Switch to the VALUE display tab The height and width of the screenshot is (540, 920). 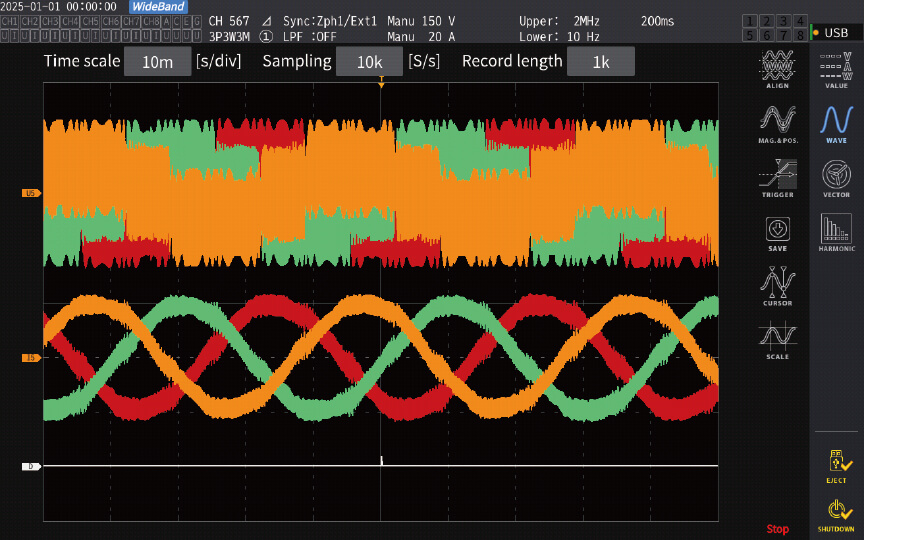point(836,69)
